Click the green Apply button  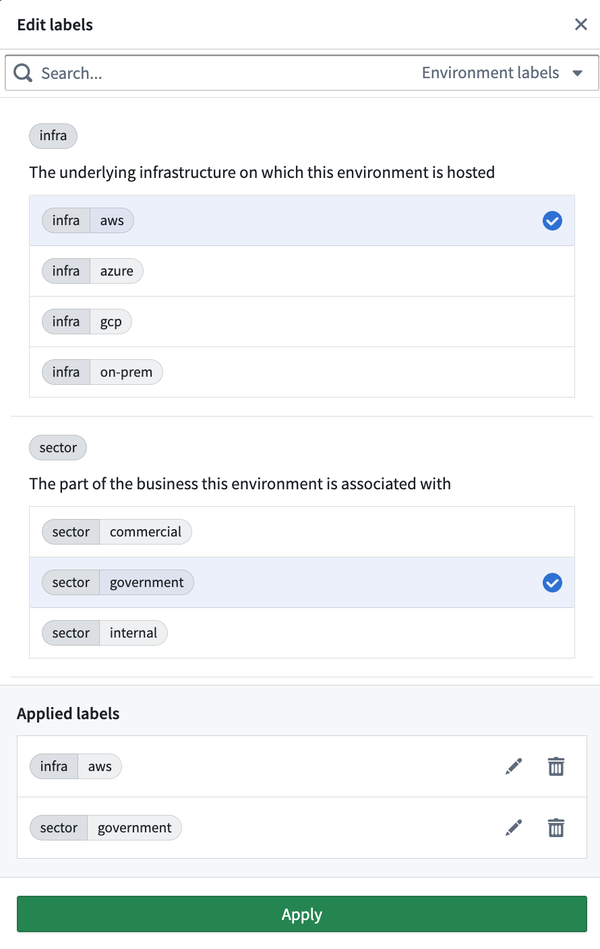click(x=302, y=914)
